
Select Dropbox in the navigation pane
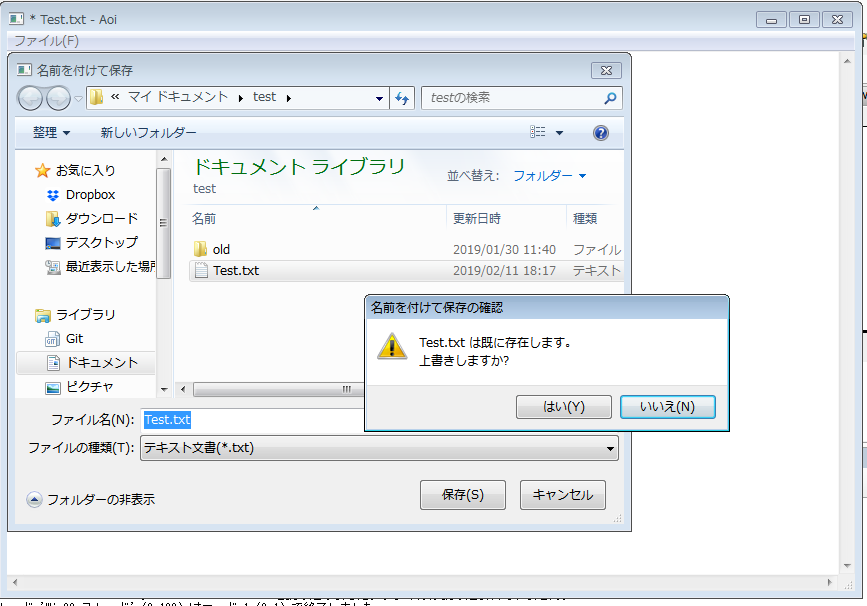click(x=91, y=195)
